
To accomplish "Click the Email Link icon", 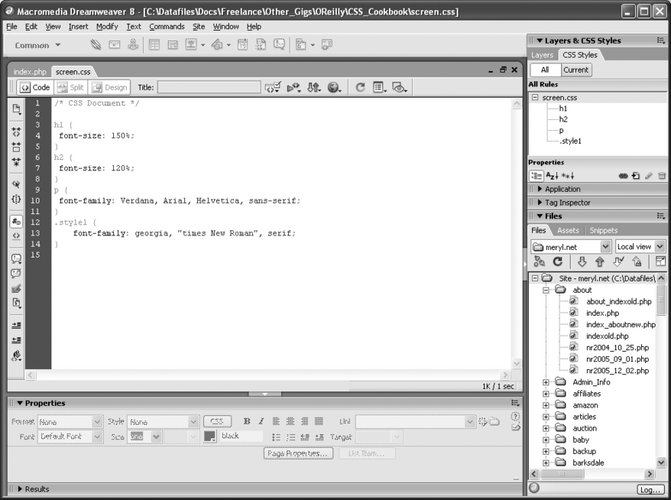I will tap(114, 45).
